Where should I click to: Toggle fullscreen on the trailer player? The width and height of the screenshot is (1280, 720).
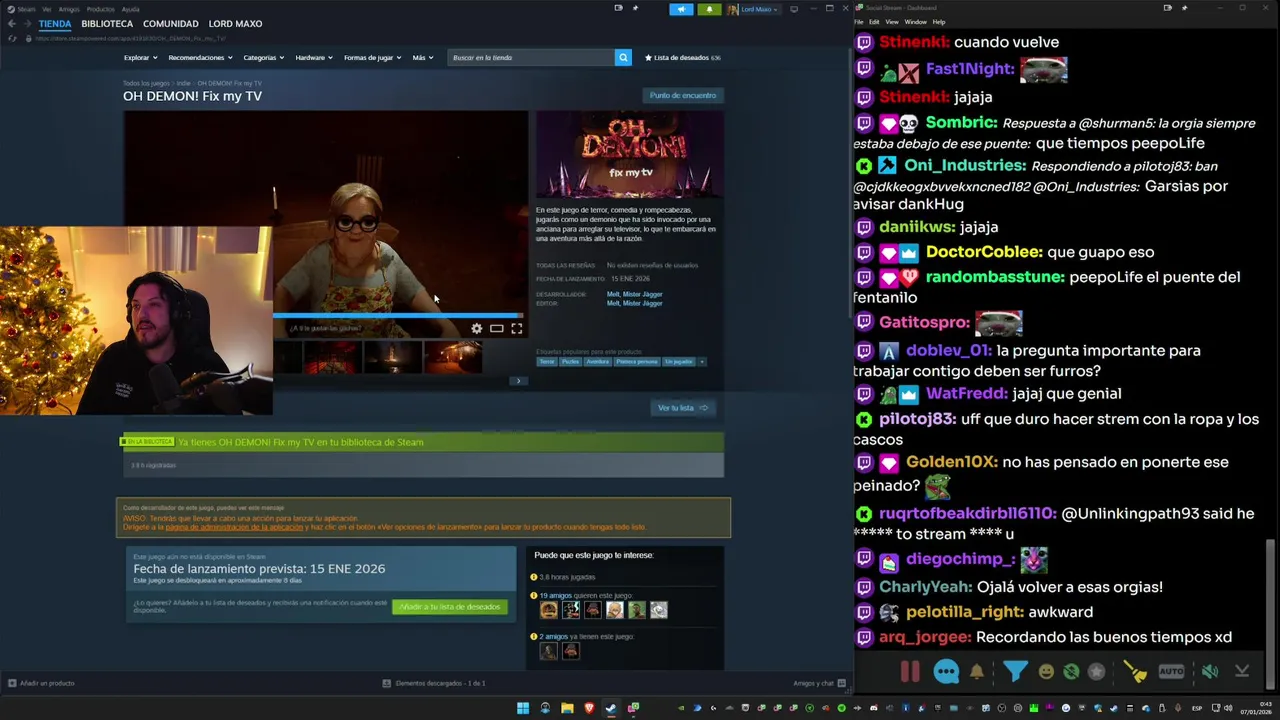pyautogui.click(x=517, y=328)
